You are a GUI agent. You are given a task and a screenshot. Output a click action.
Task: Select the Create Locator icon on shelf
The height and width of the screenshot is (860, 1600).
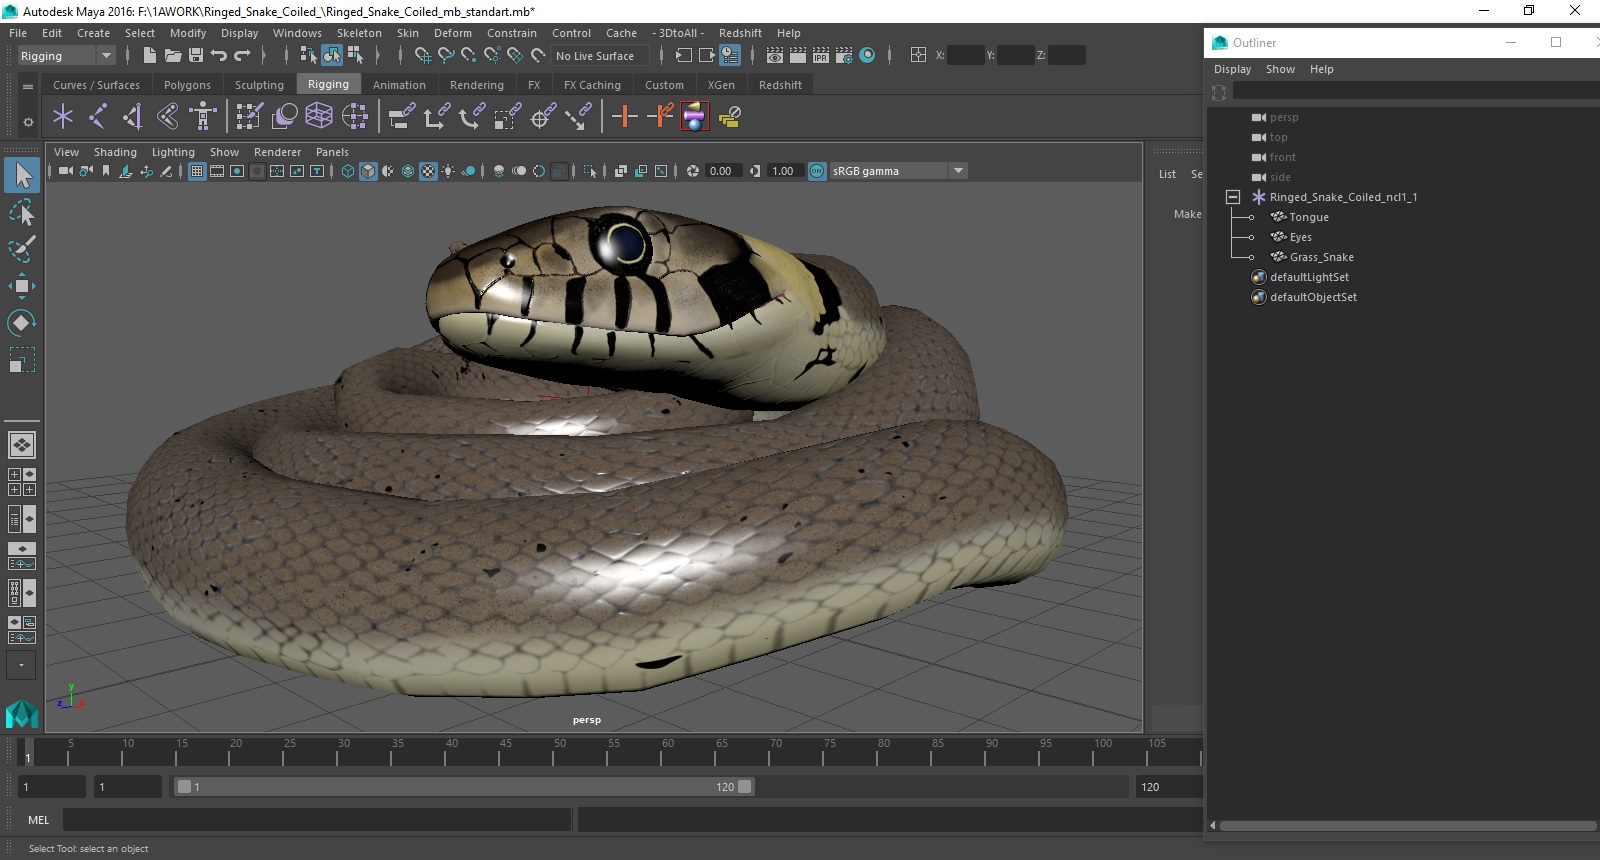(x=63, y=117)
